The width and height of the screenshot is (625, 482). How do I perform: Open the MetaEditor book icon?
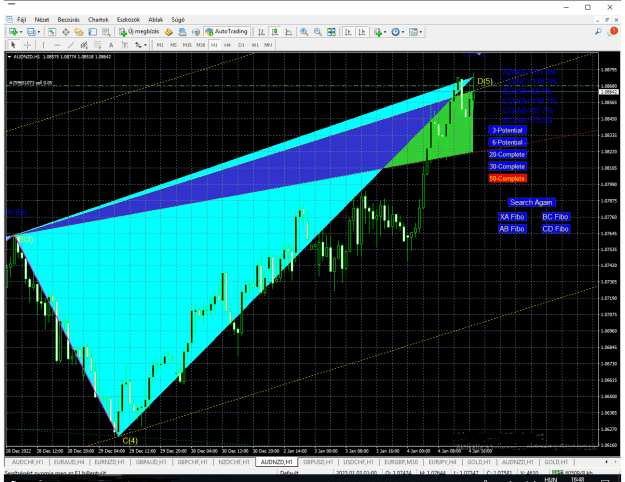169,32
